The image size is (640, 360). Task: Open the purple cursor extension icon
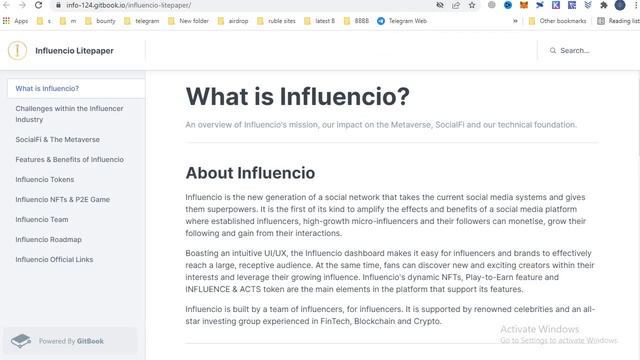[x=572, y=5]
